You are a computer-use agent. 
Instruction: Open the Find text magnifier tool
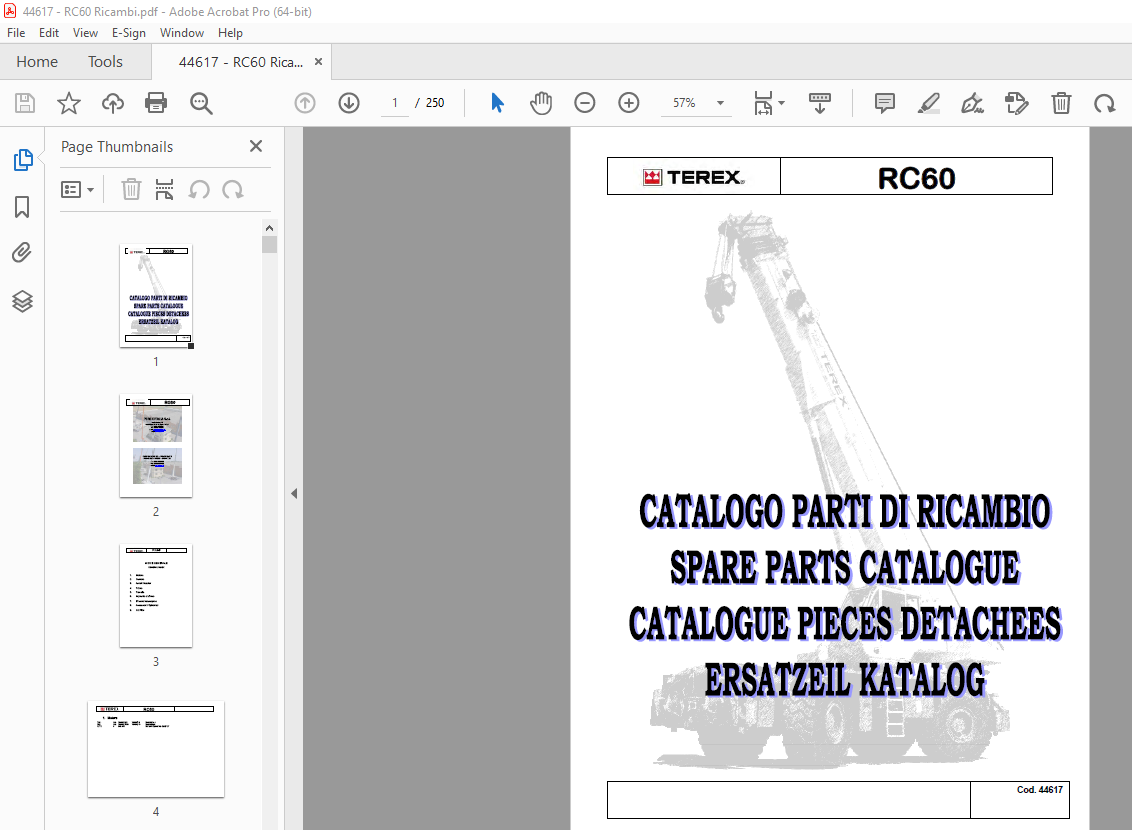click(201, 103)
